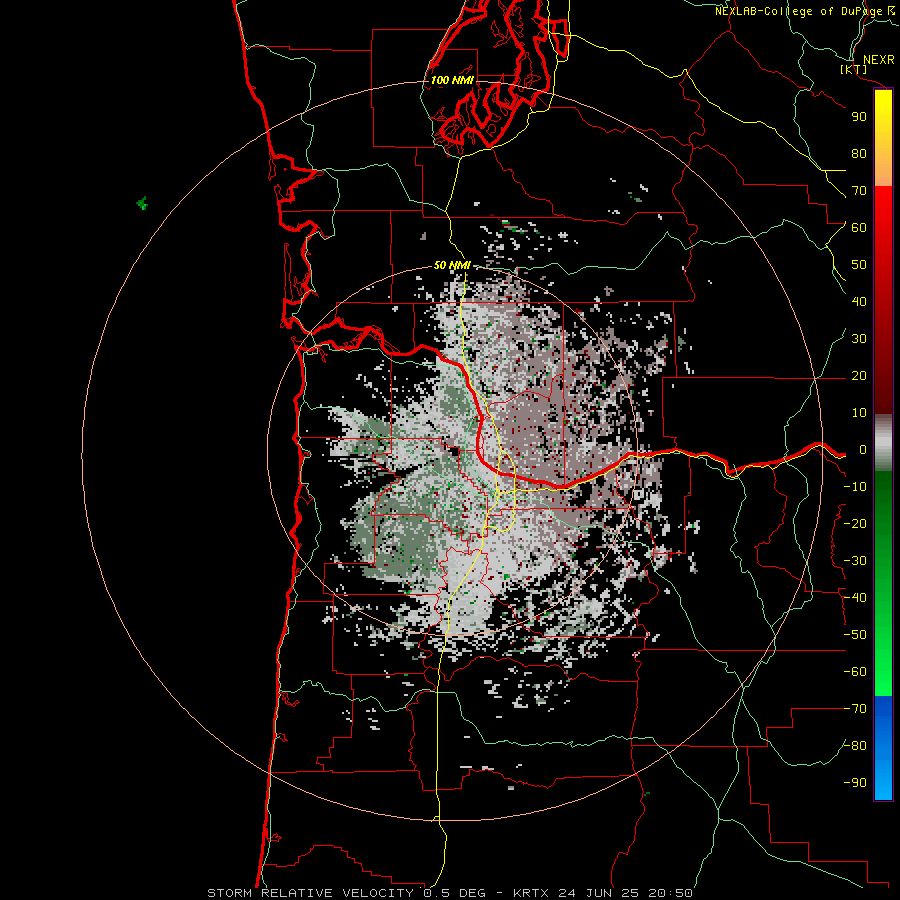Click the 40 value on the velocity scale
900x900 pixels.
[859, 302]
